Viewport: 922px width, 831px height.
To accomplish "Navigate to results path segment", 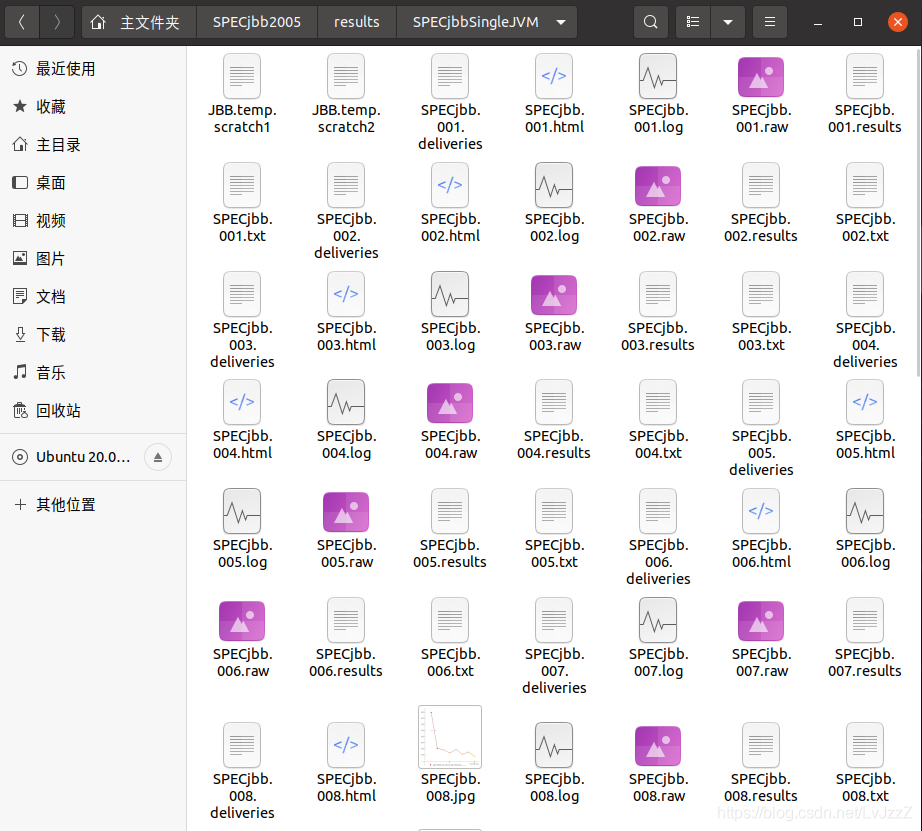I will click(356, 22).
